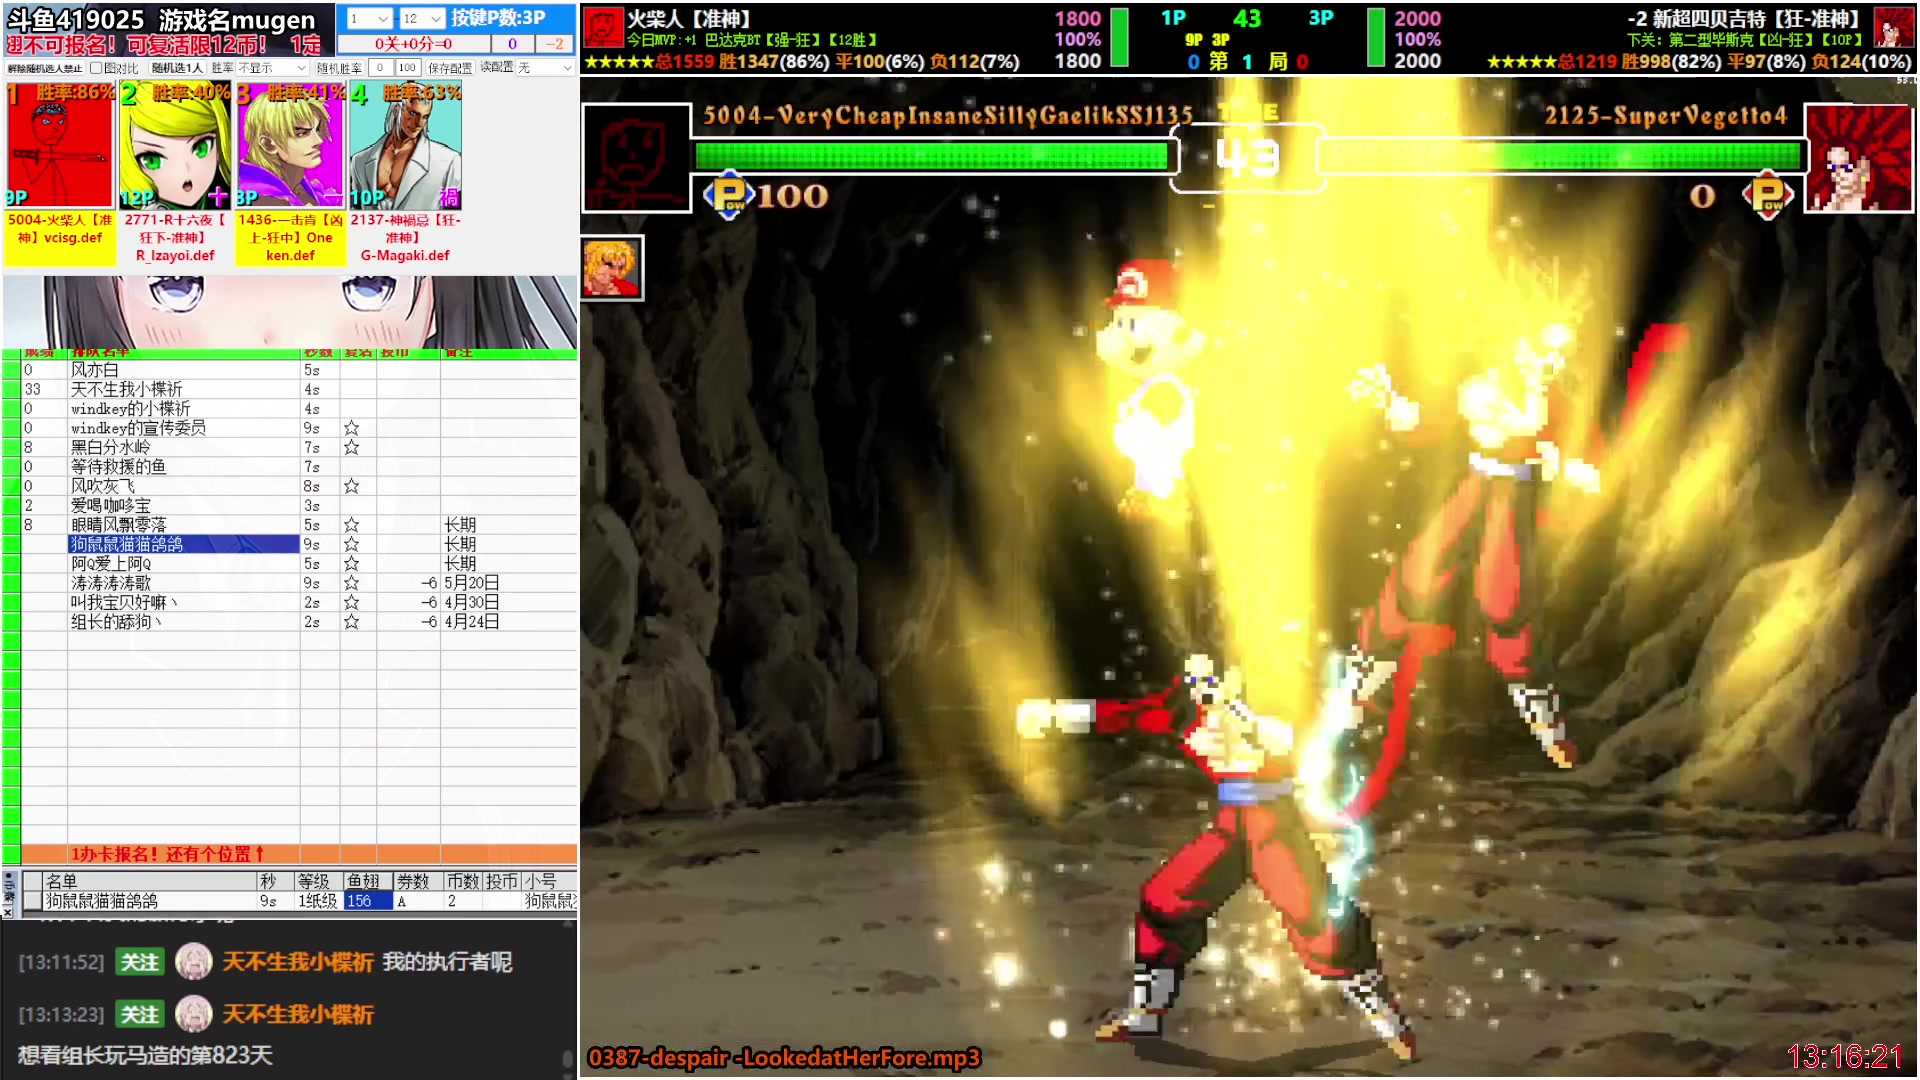
Task: Toggle the 图对比 checkbox
Action: pyautogui.click(x=96, y=68)
